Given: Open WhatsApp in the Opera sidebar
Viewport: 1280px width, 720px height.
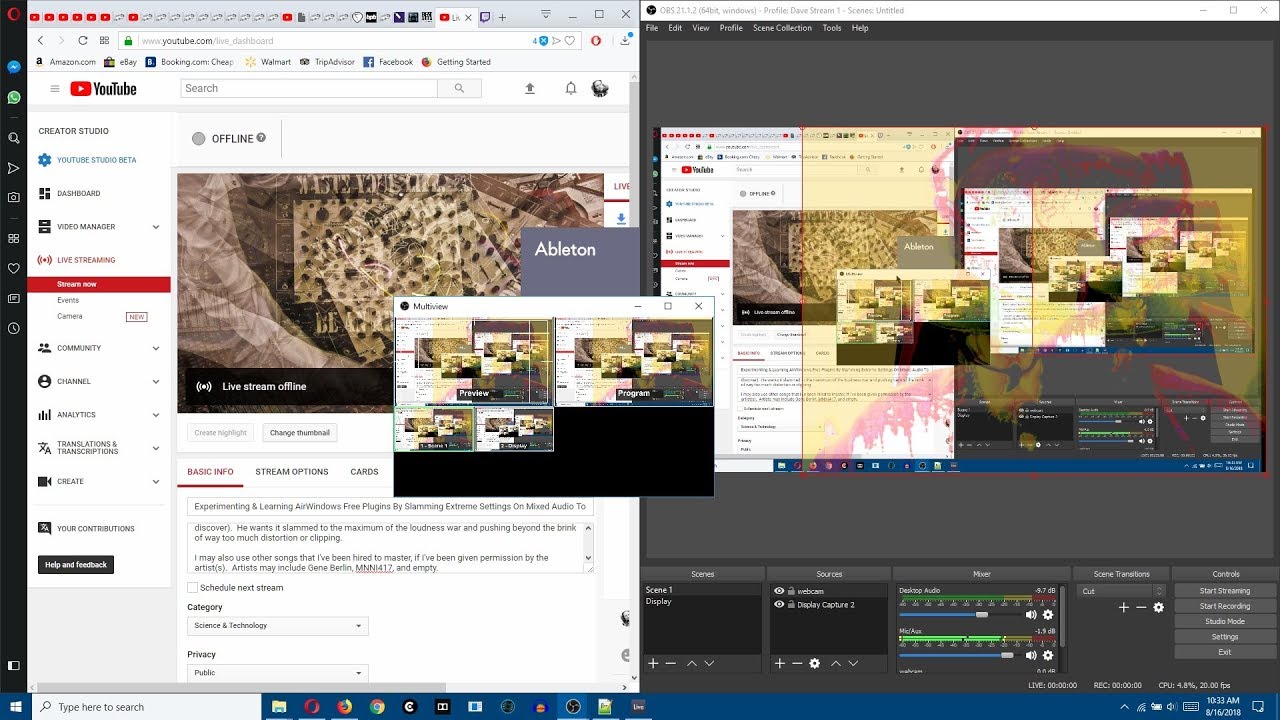Looking at the screenshot, I should click(13, 97).
